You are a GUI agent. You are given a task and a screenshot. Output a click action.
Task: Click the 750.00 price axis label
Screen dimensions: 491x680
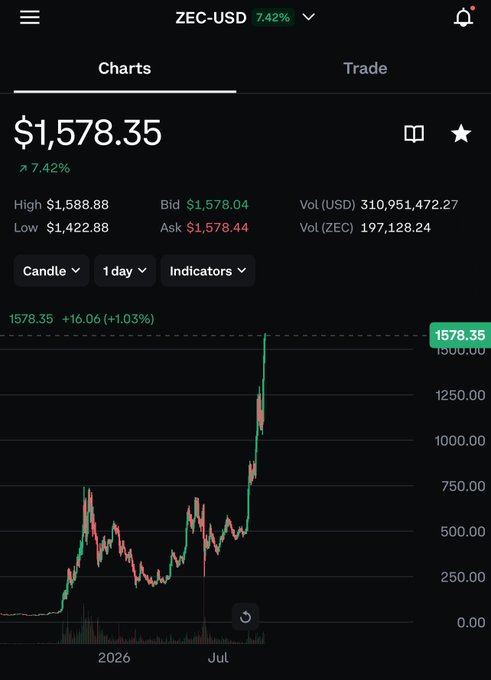tap(463, 486)
